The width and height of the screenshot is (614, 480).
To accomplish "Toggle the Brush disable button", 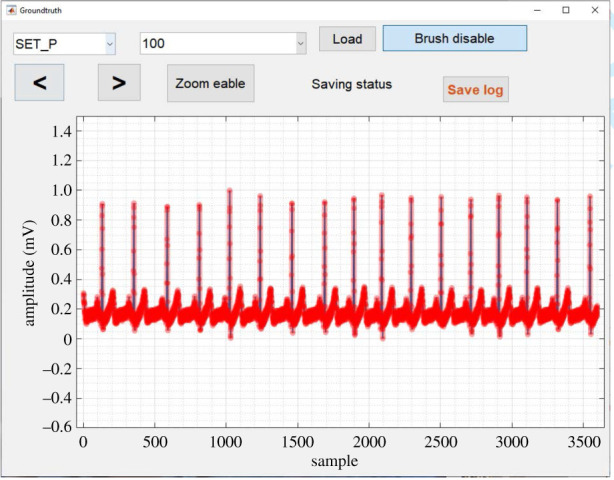I will pos(454,39).
